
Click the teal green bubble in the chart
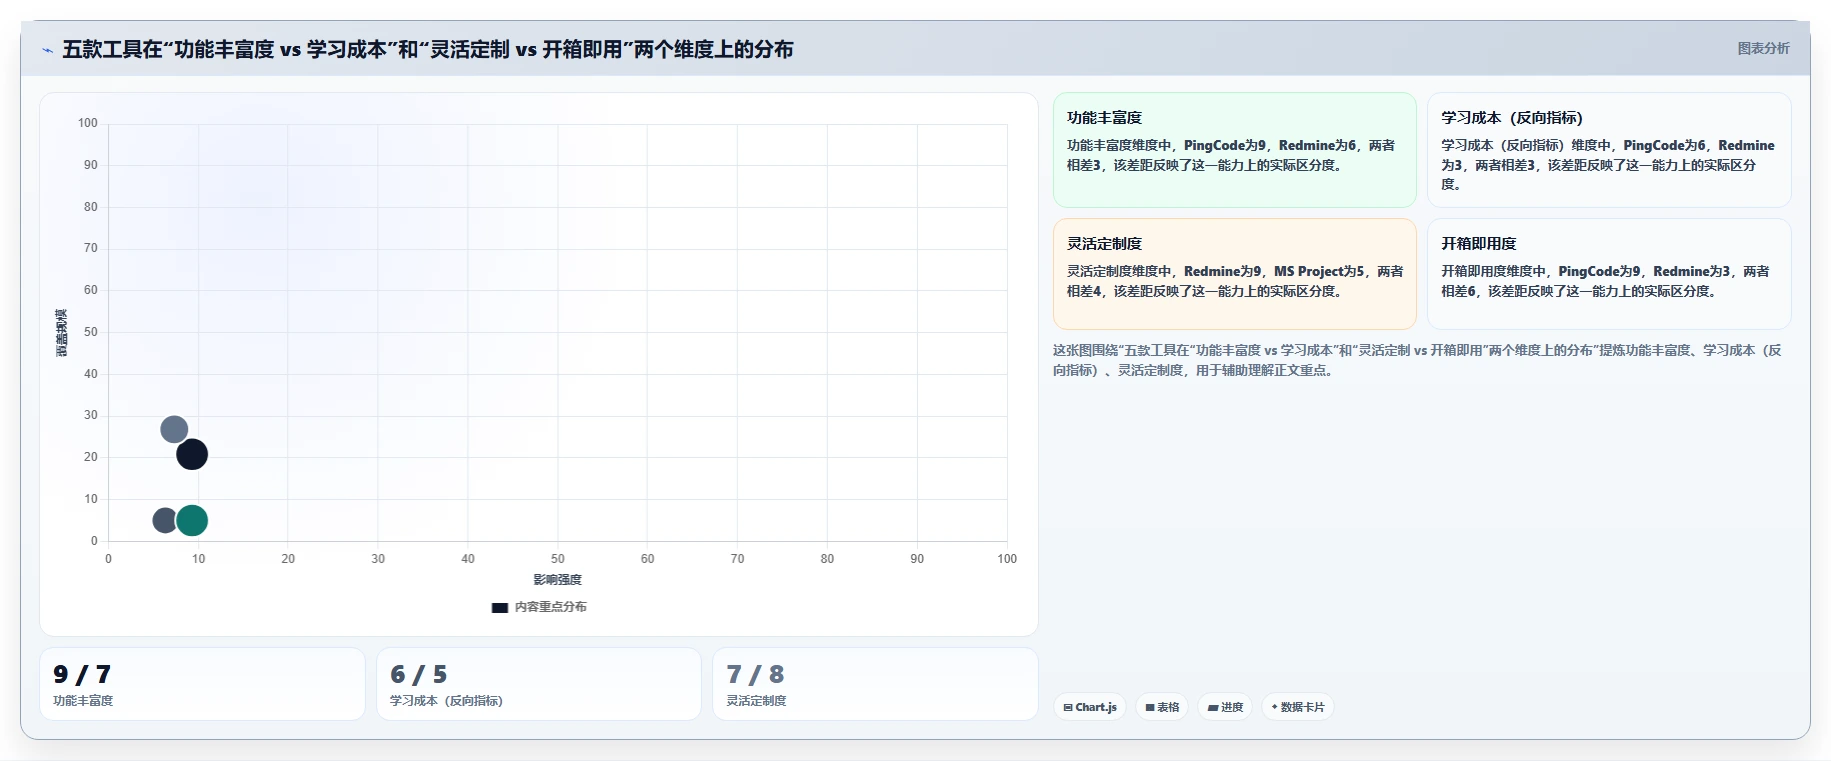tap(192, 520)
